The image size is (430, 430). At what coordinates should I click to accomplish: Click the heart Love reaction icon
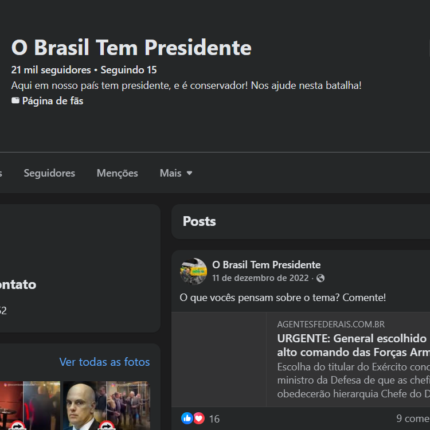pyautogui.click(x=199, y=418)
